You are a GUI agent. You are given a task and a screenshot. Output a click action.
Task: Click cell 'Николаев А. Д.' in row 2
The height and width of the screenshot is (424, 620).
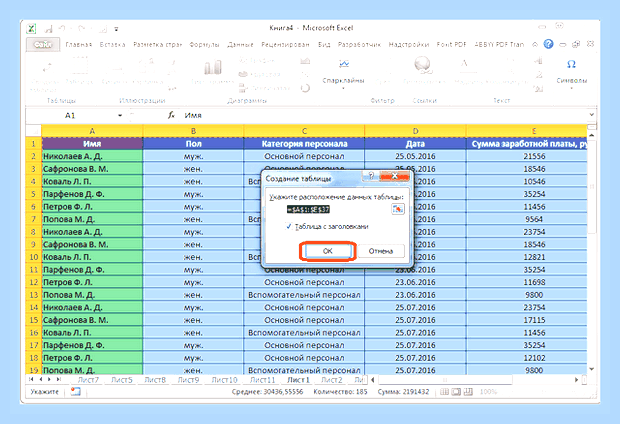coord(92,156)
